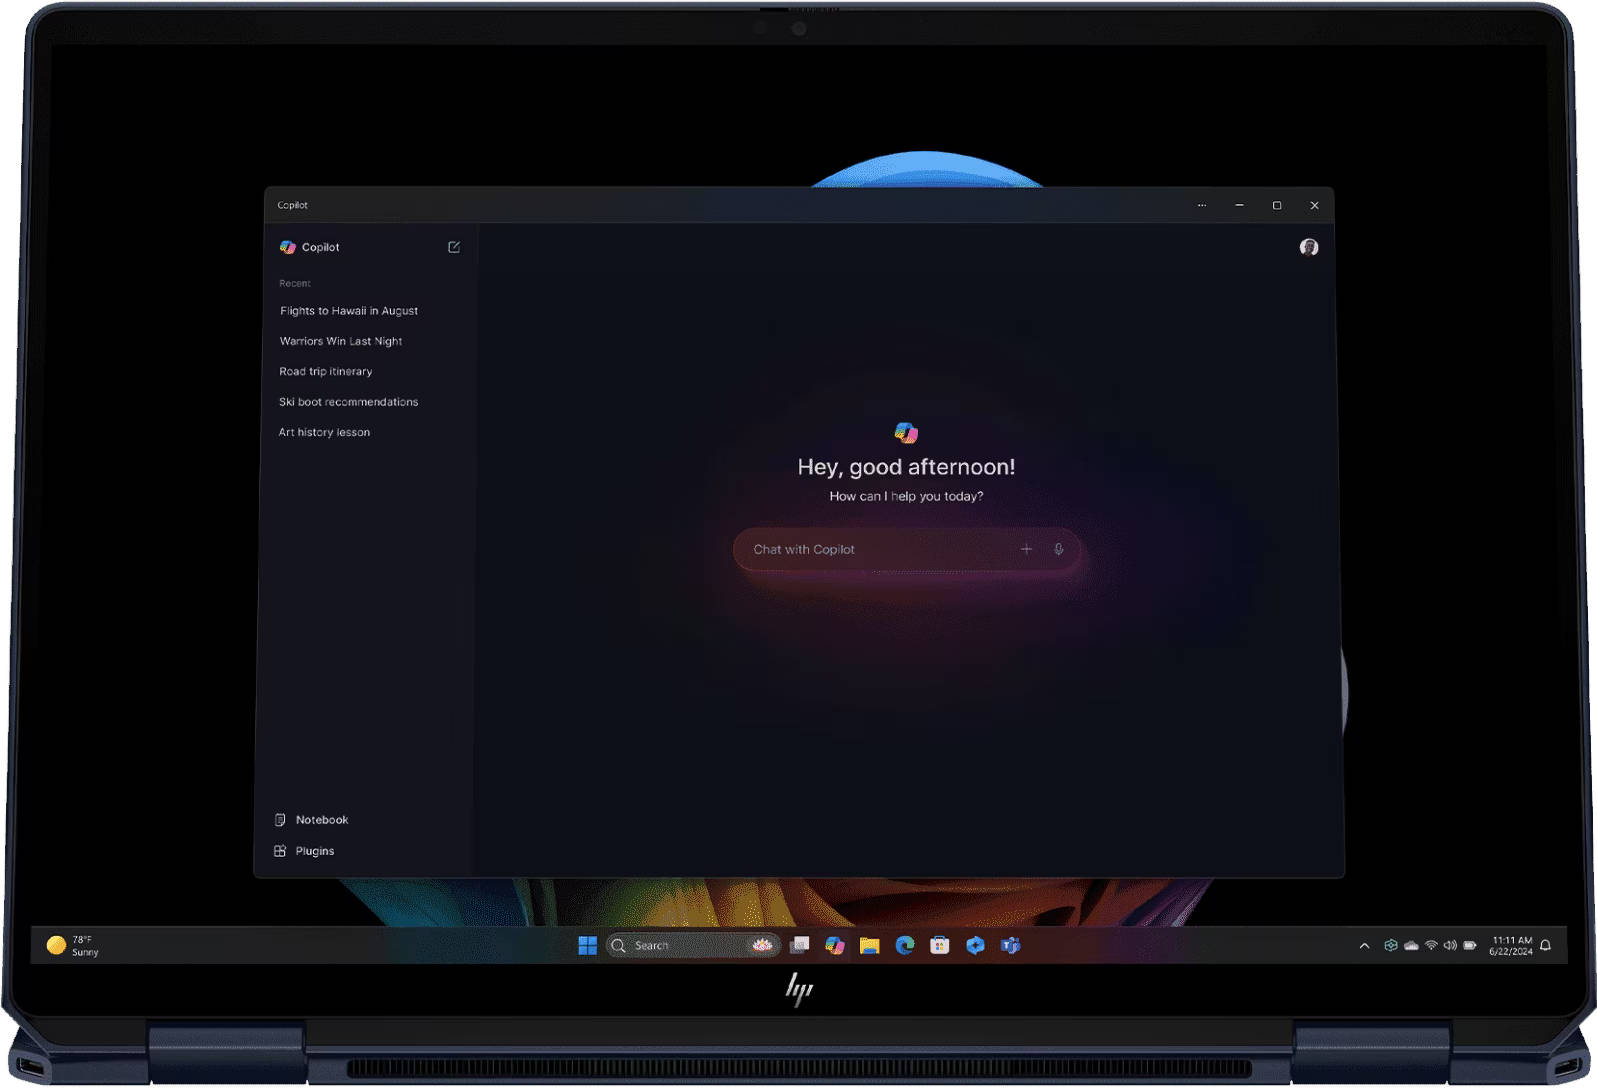Open the Wi-Fi network settings
This screenshot has width=1597, height=1088.
coord(1431,945)
